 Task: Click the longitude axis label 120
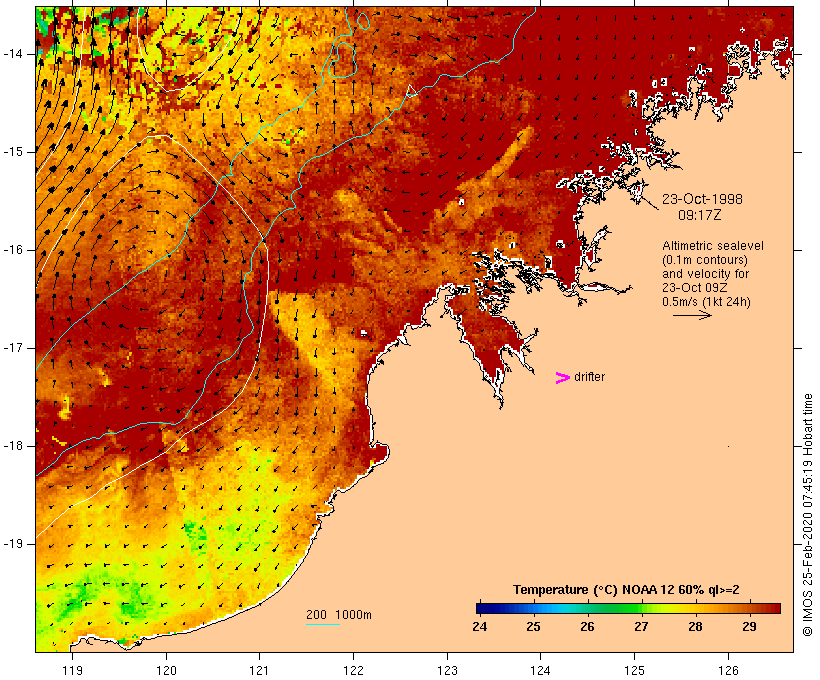pyautogui.click(x=166, y=670)
